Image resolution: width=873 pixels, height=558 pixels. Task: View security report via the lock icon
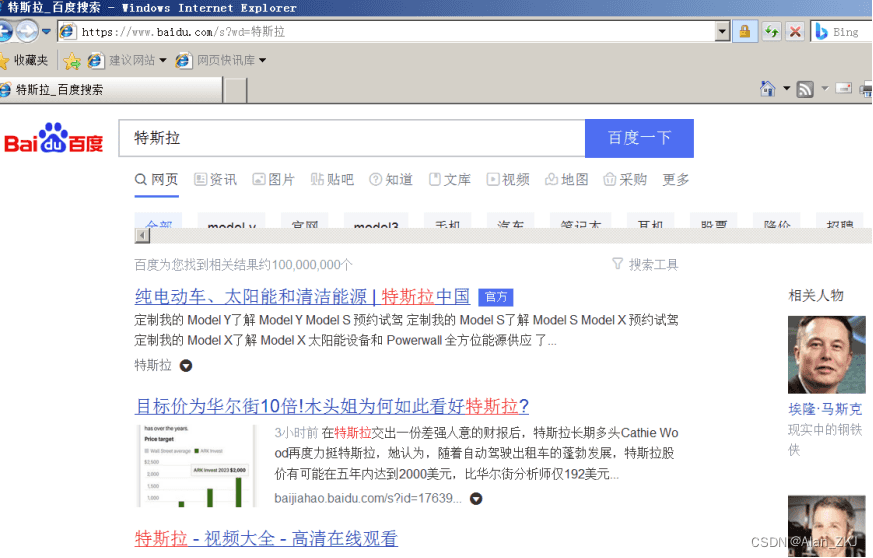click(744, 32)
